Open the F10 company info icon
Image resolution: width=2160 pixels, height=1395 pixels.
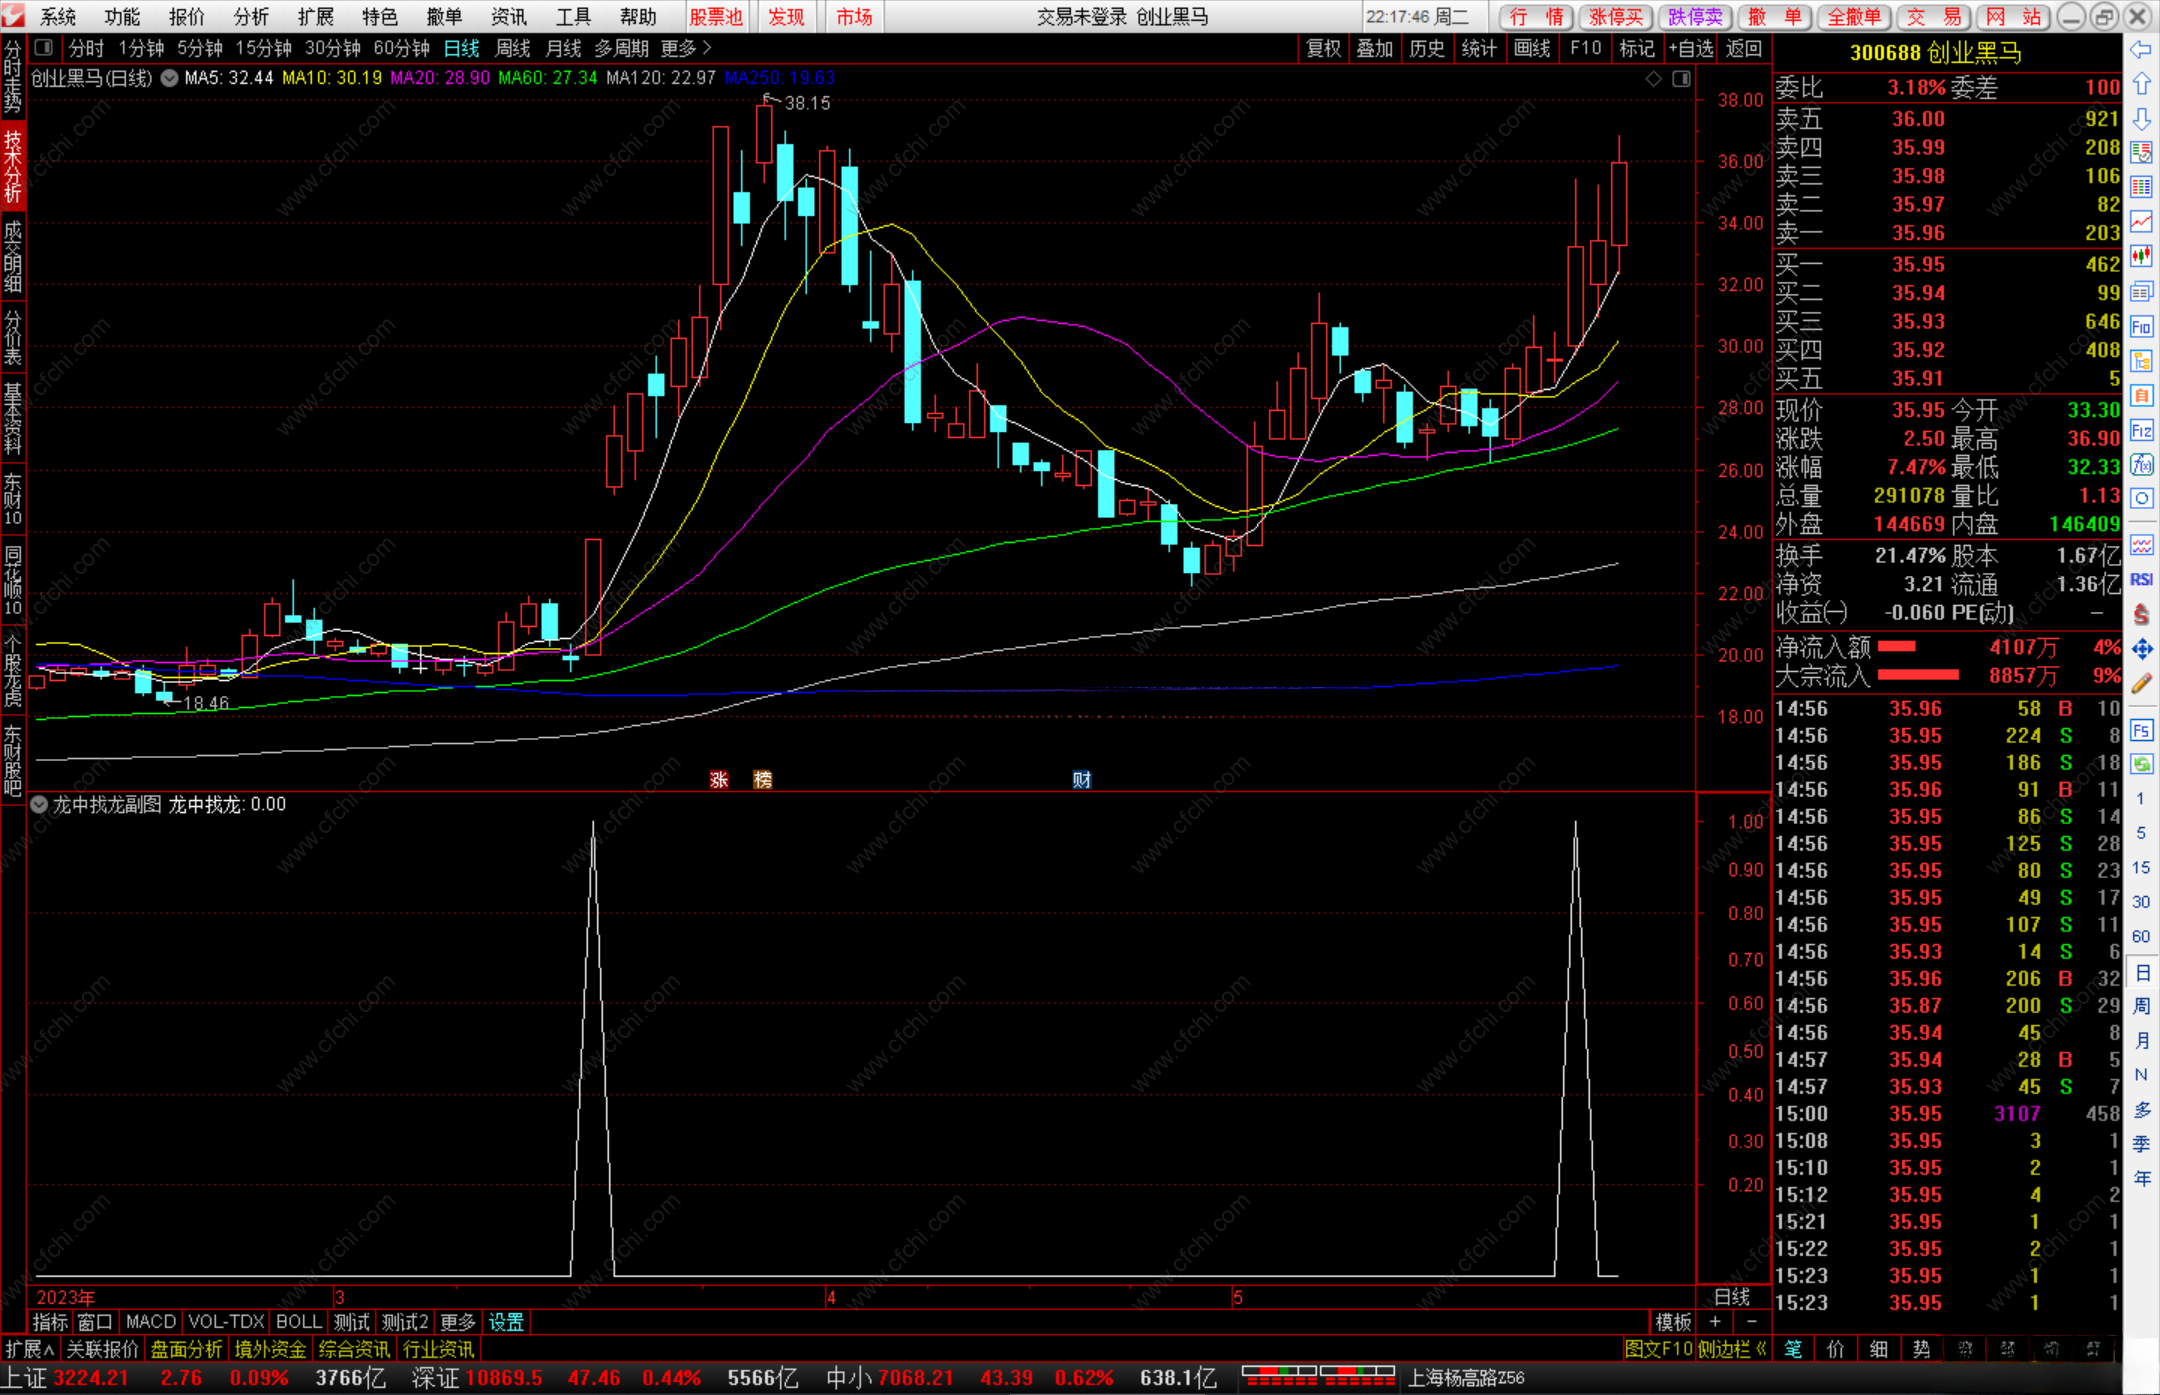point(2141,327)
